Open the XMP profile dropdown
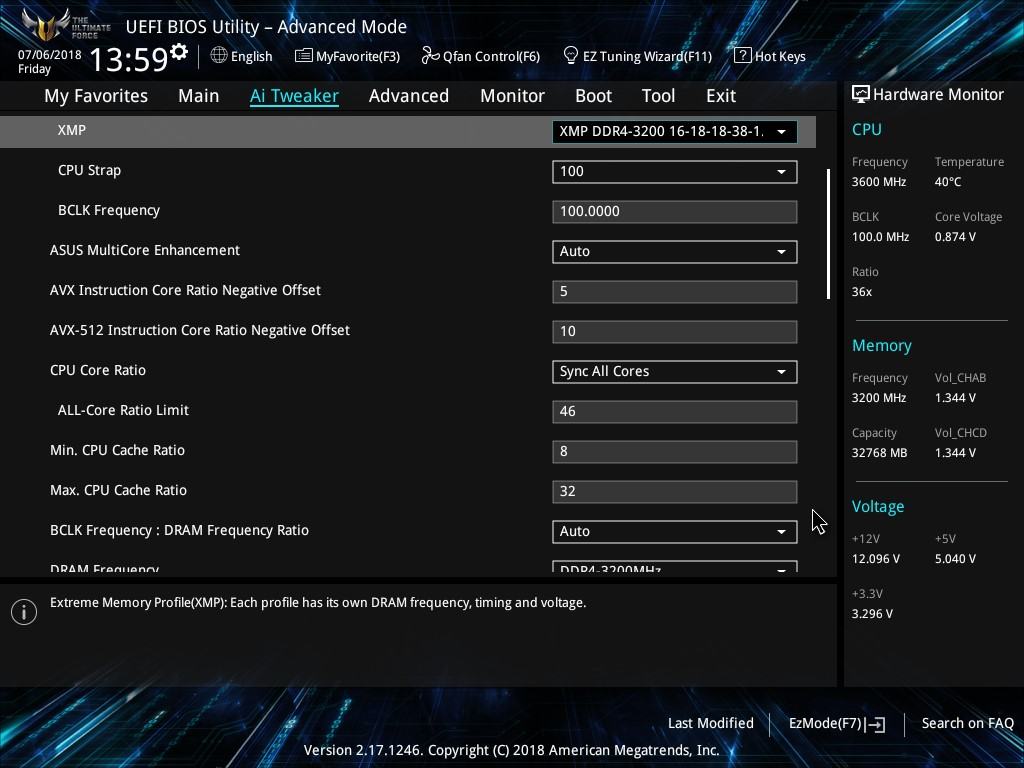This screenshot has height=768, width=1024. (675, 131)
